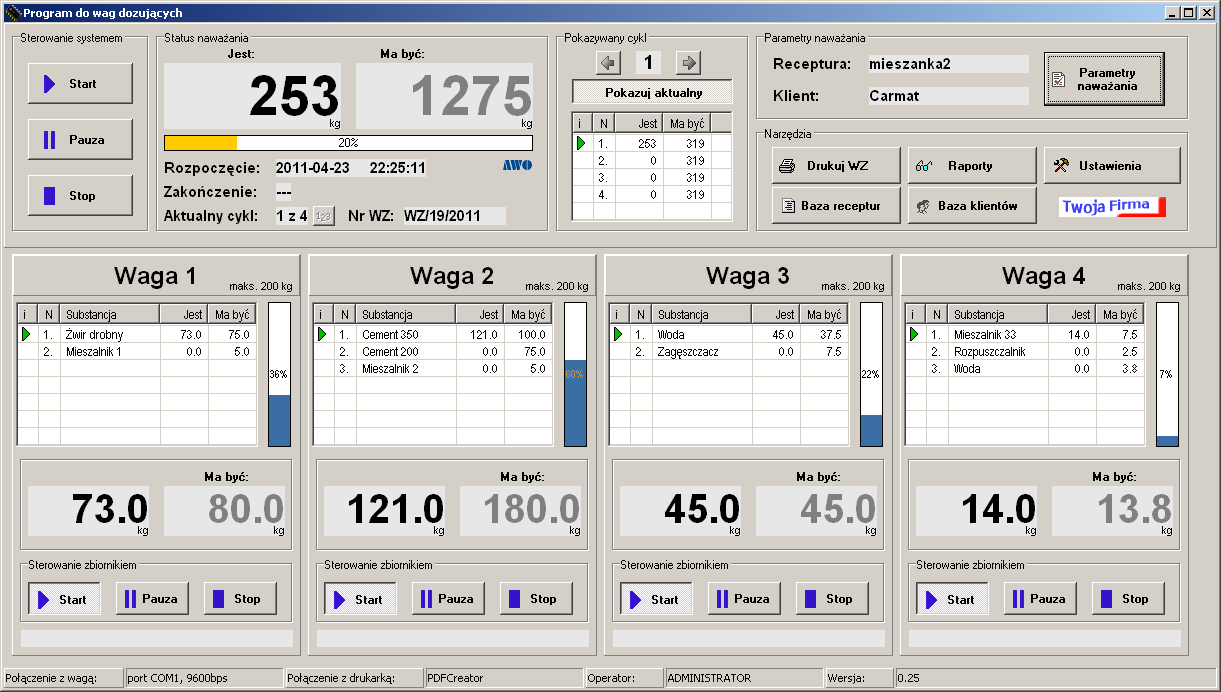The image size is (1221, 692).
Task: Click Klient field Carmat
Action: 948,96
